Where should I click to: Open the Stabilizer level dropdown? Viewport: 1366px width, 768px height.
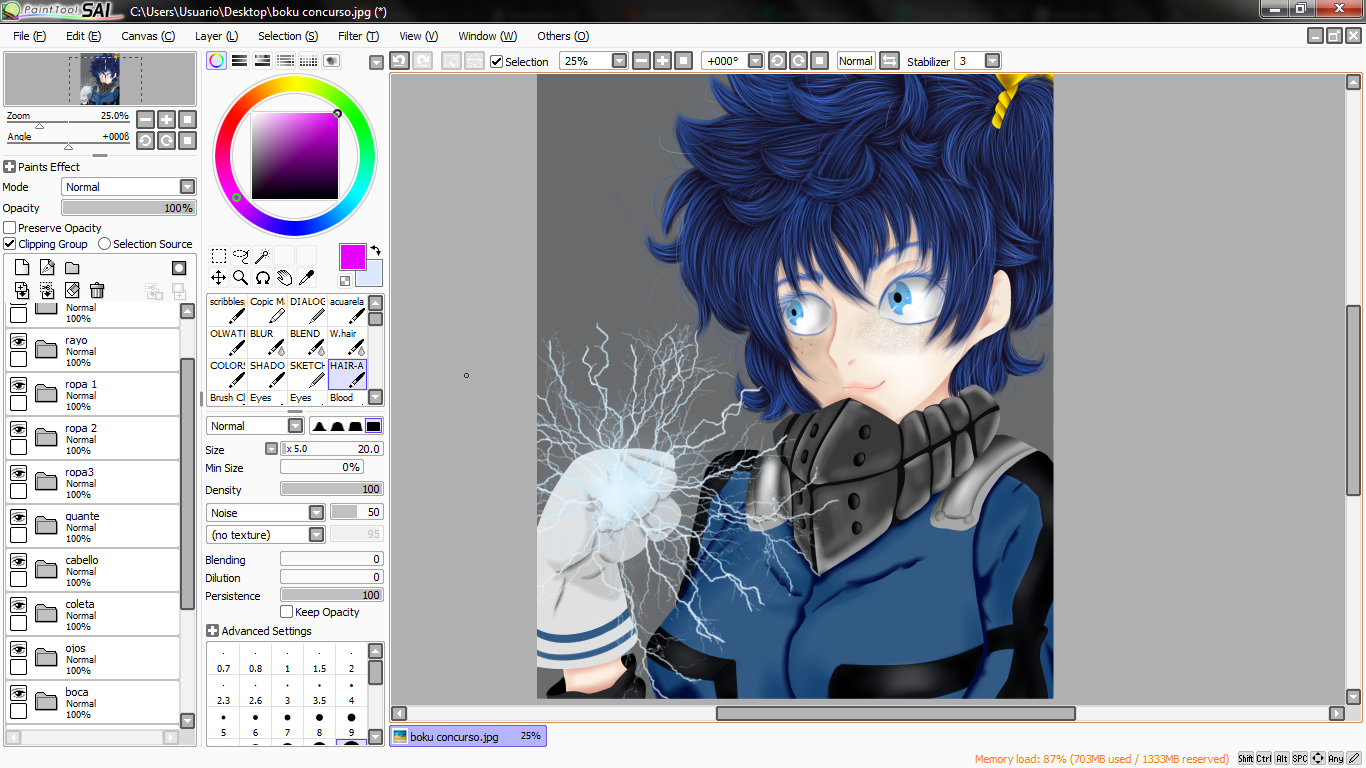(x=992, y=61)
